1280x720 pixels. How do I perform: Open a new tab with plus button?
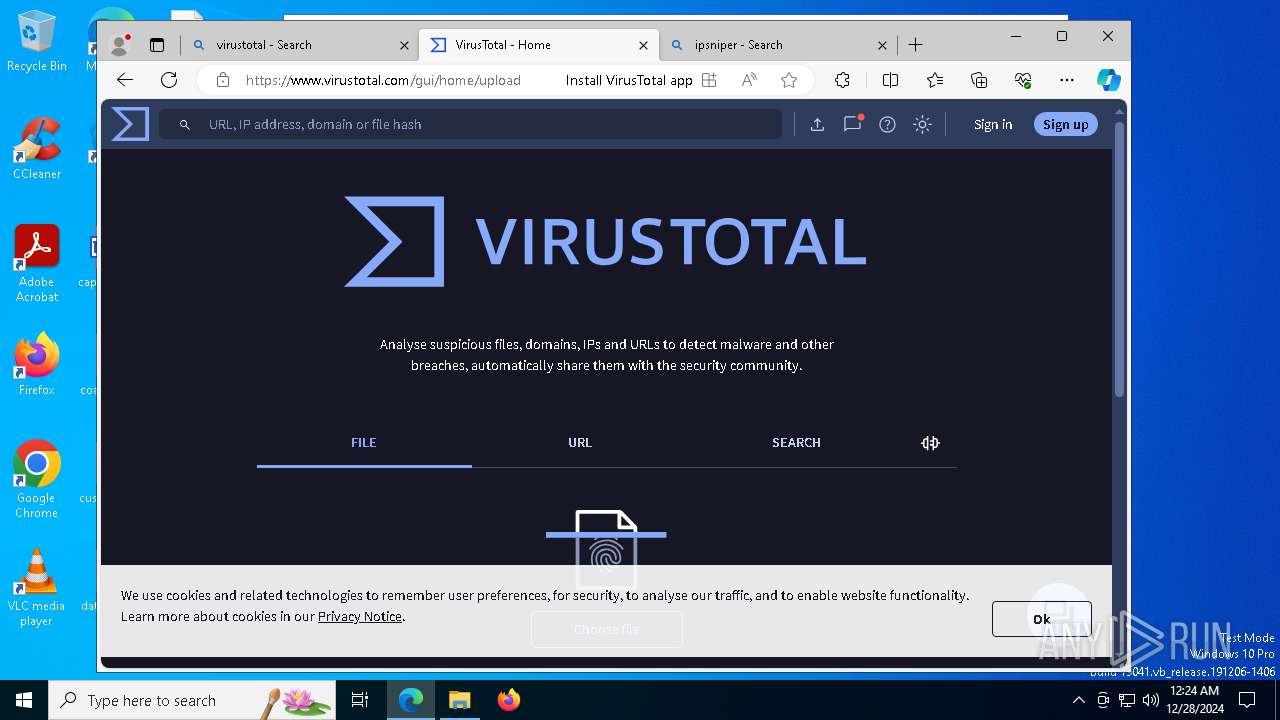915,44
